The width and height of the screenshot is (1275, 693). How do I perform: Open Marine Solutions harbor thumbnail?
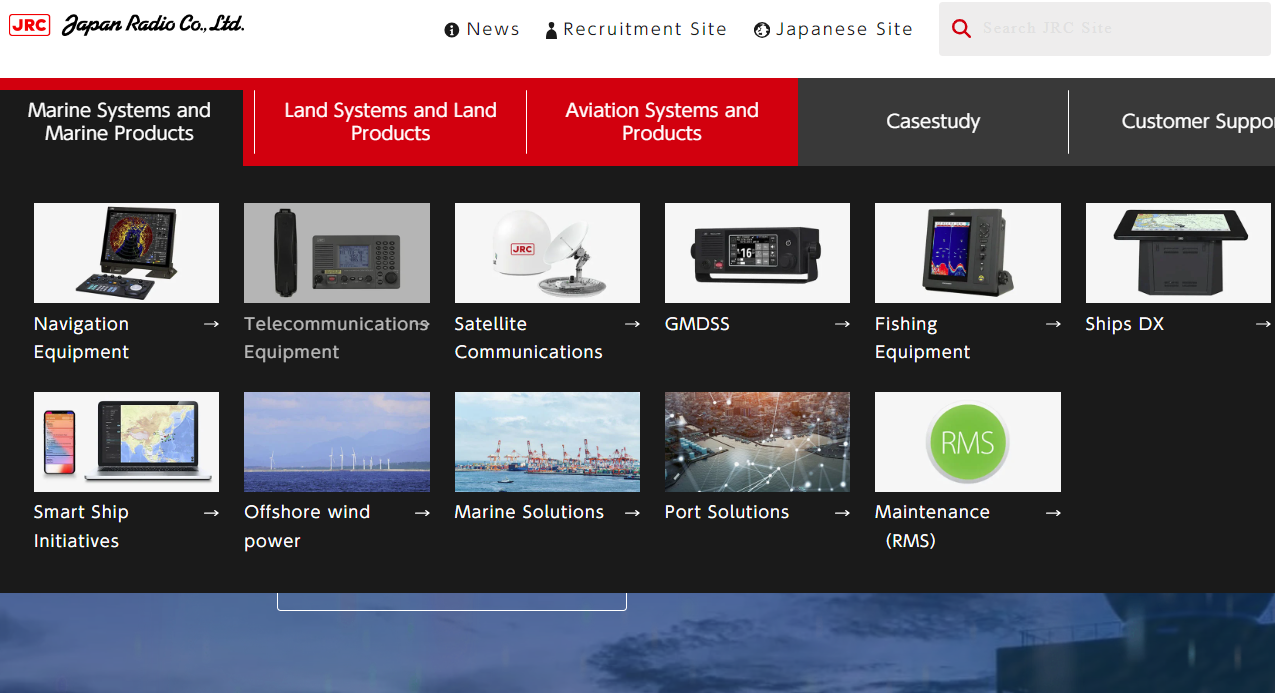[x=547, y=442]
